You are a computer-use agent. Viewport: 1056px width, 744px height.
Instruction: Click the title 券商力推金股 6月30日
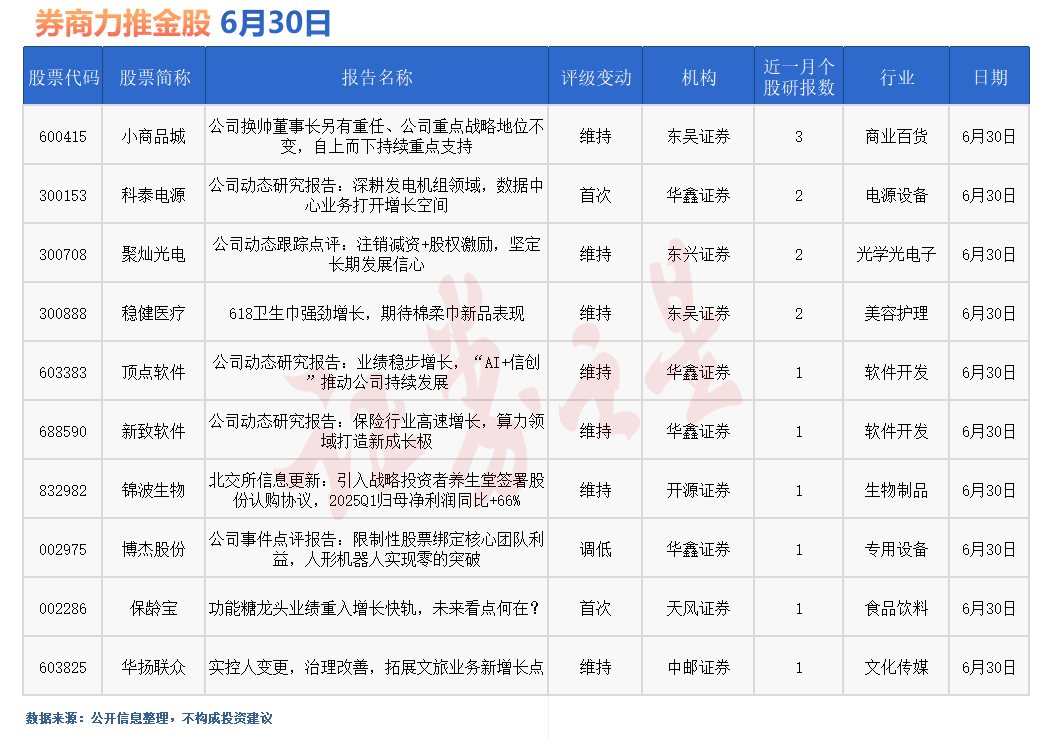click(x=183, y=23)
